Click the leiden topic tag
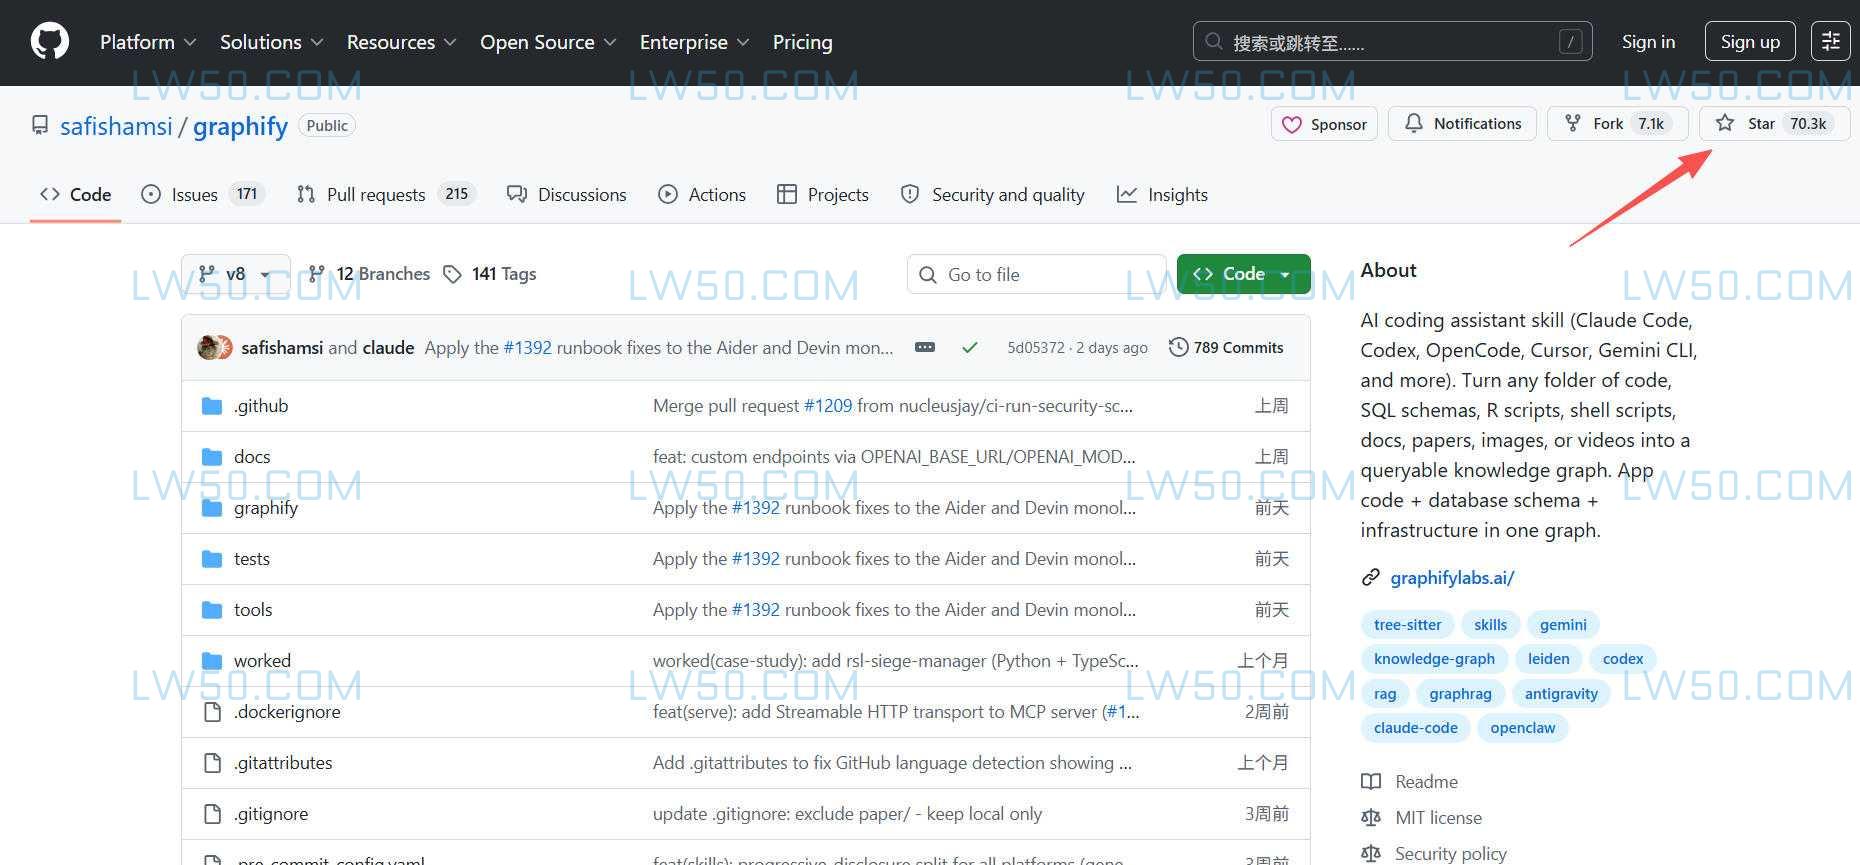This screenshot has width=1860, height=865. point(1548,659)
